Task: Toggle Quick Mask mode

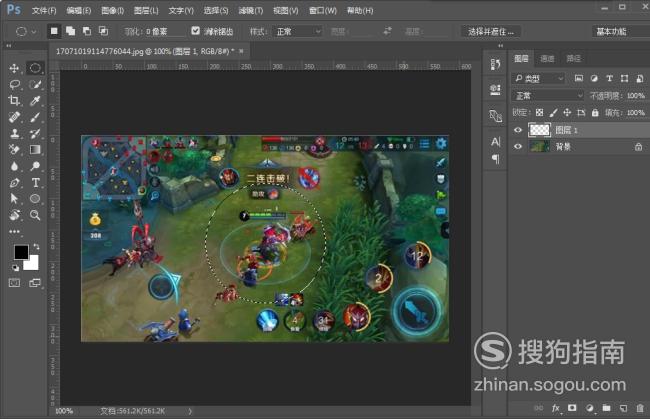Action: 14,283
